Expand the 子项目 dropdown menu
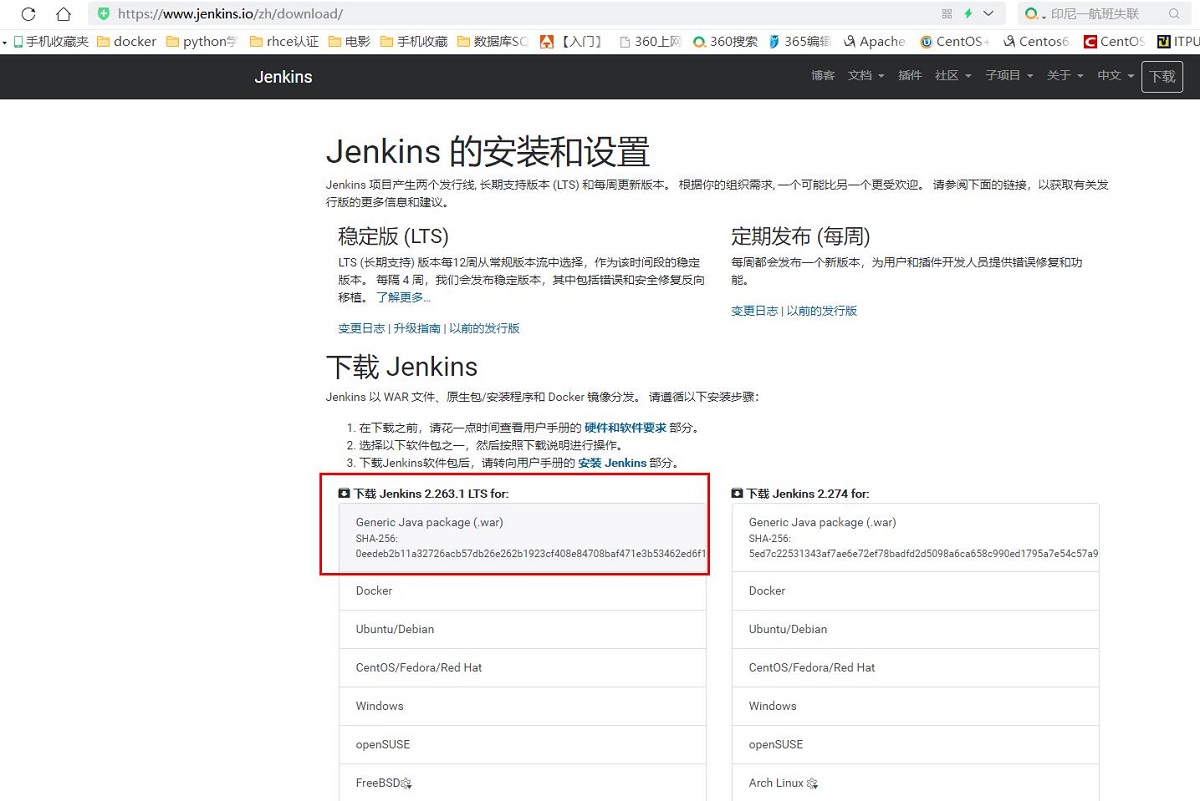 pyautogui.click(x=1009, y=76)
